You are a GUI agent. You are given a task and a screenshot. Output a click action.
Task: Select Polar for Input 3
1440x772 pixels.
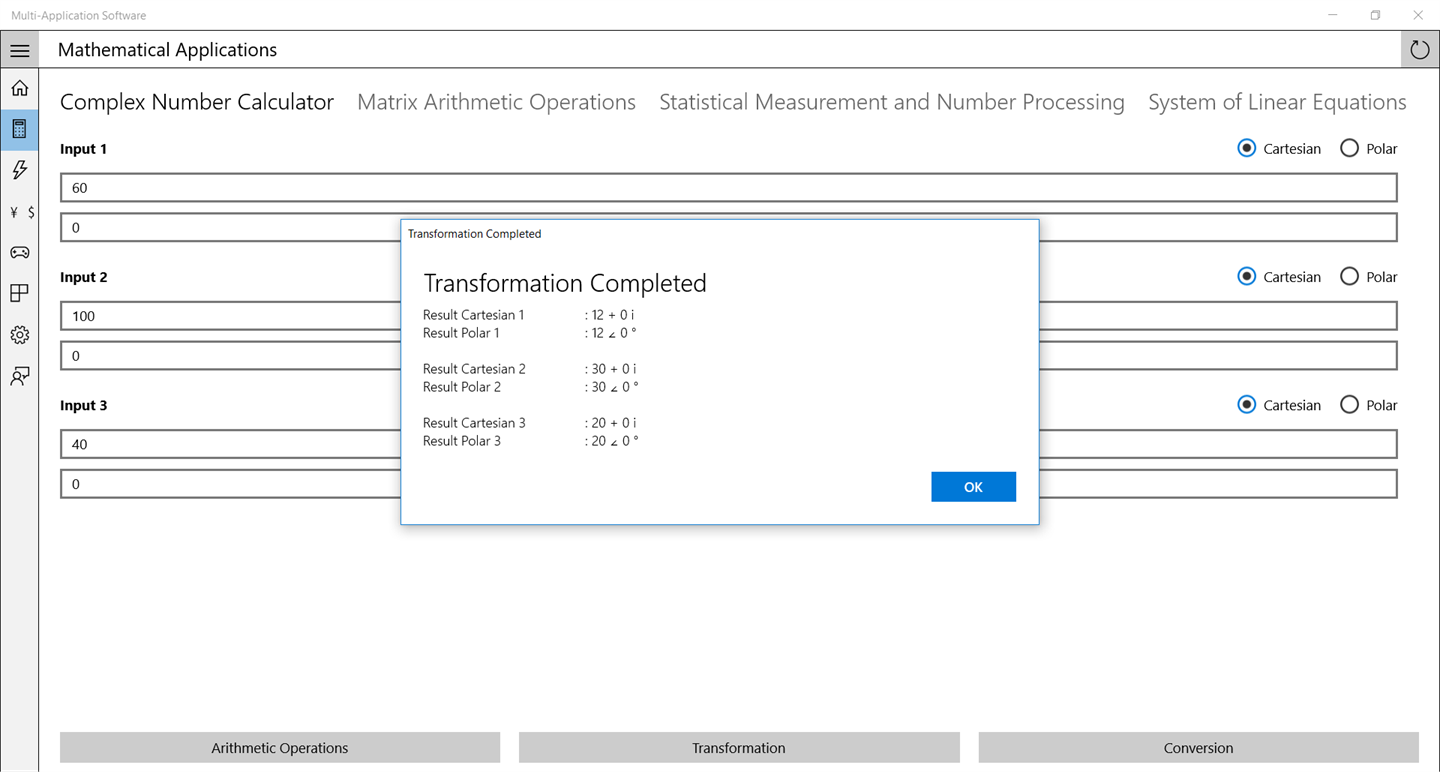(x=1369, y=405)
